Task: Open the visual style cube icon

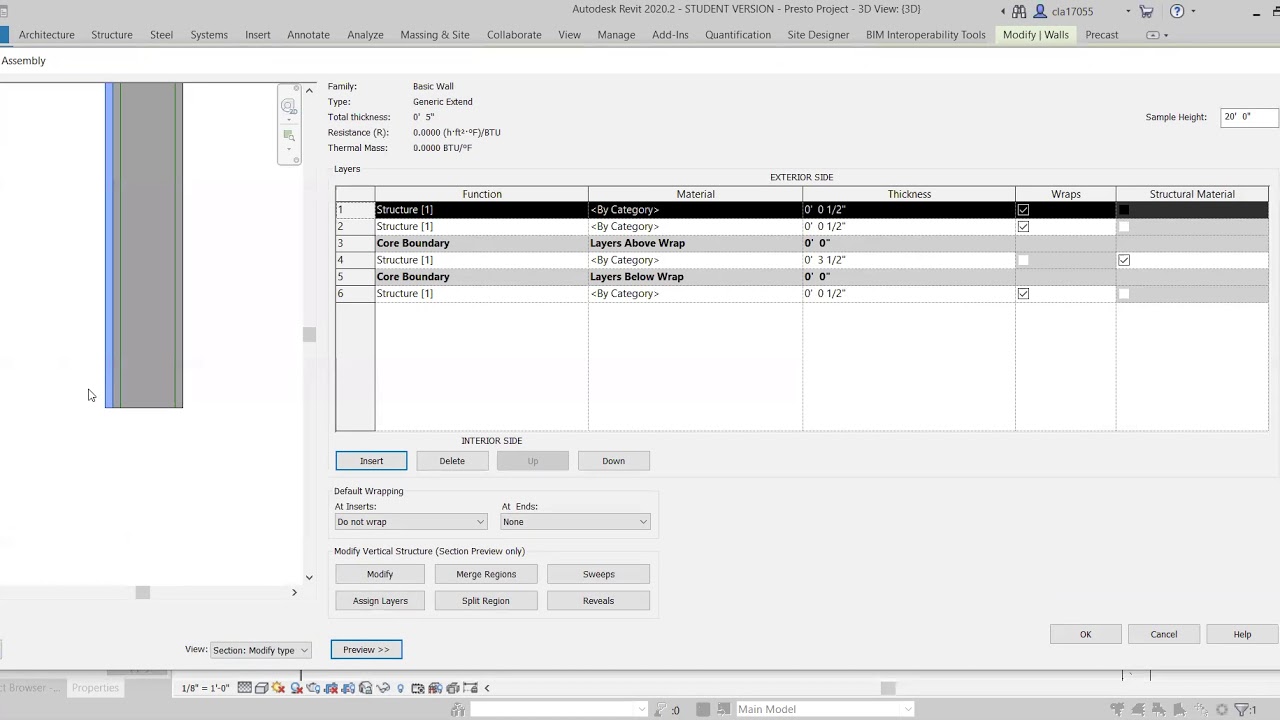Action: click(262, 688)
